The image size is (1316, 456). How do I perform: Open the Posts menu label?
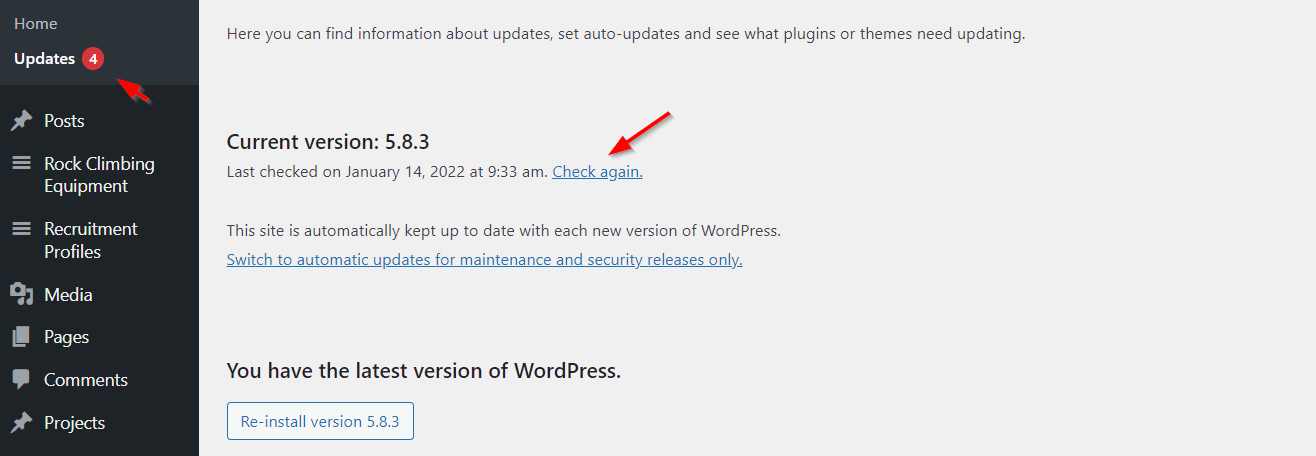click(64, 121)
